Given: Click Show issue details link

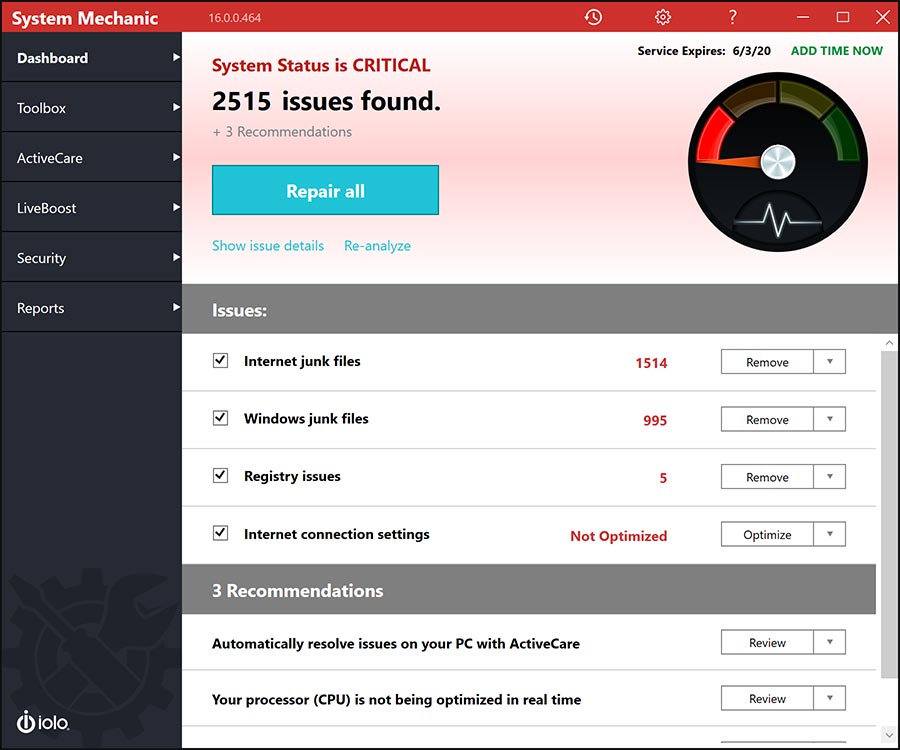Looking at the screenshot, I should point(268,246).
